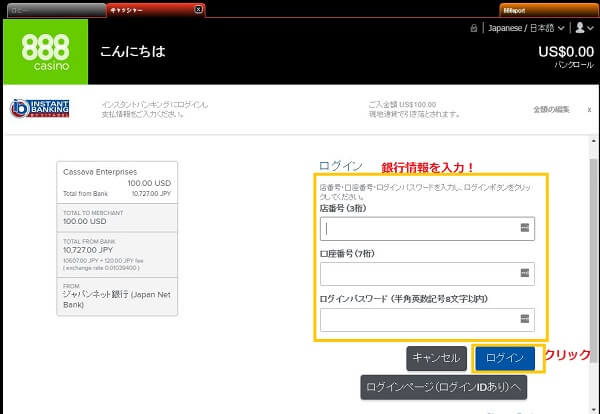Viewport: 600px width, 414px height.
Task: Close the キャッシャー tab with its X icon
Action: tap(197, 9)
